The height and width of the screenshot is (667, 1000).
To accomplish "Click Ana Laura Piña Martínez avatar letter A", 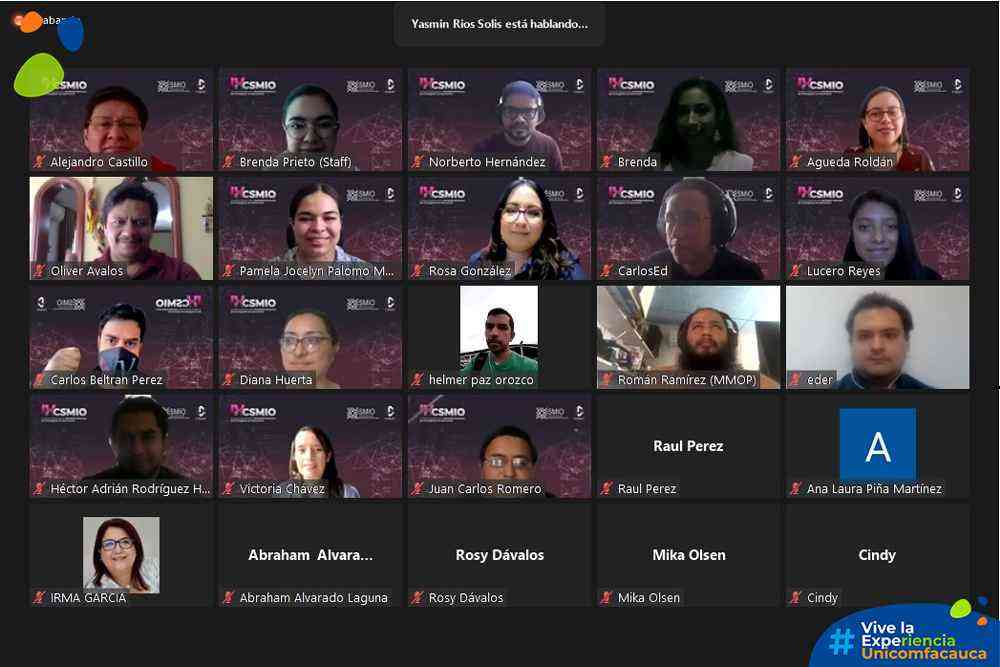I will pos(878,445).
